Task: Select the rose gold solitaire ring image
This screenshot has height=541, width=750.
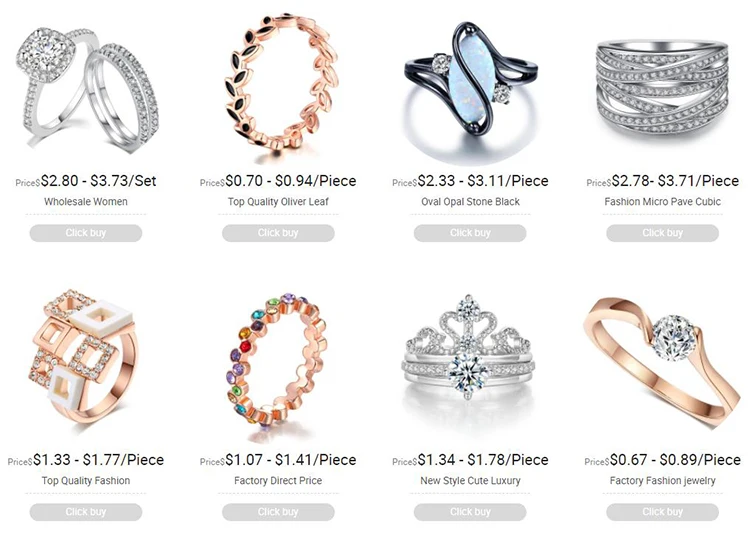Action: (x=662, y=361)
